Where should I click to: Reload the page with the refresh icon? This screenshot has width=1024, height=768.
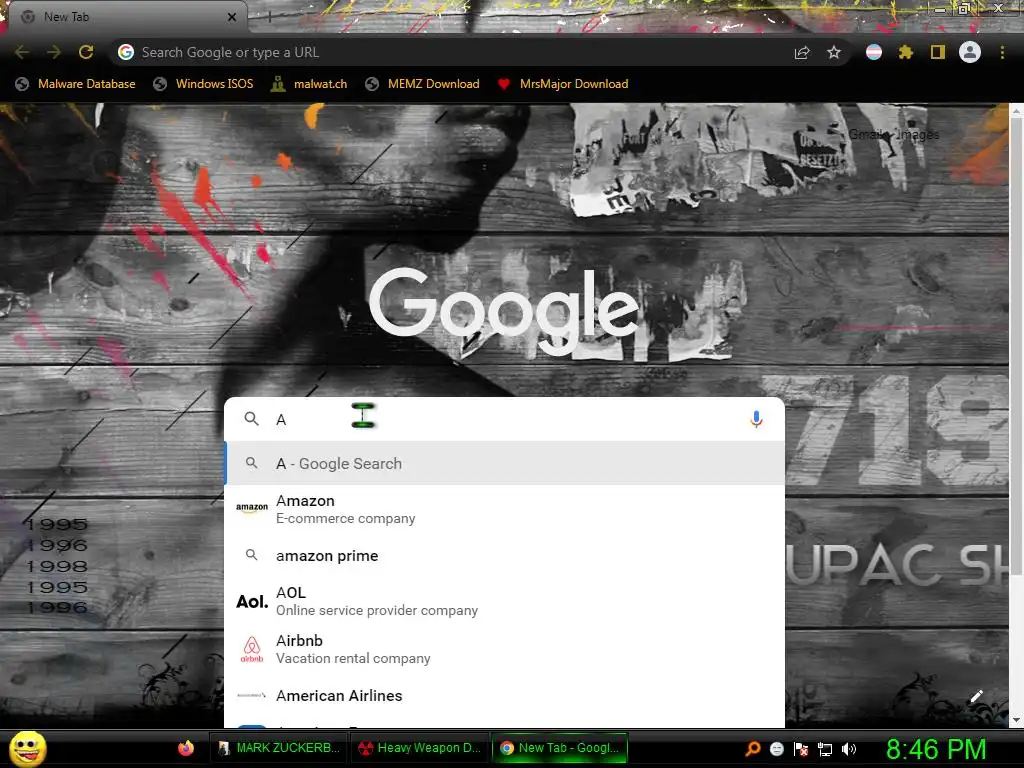click(86, 52)
